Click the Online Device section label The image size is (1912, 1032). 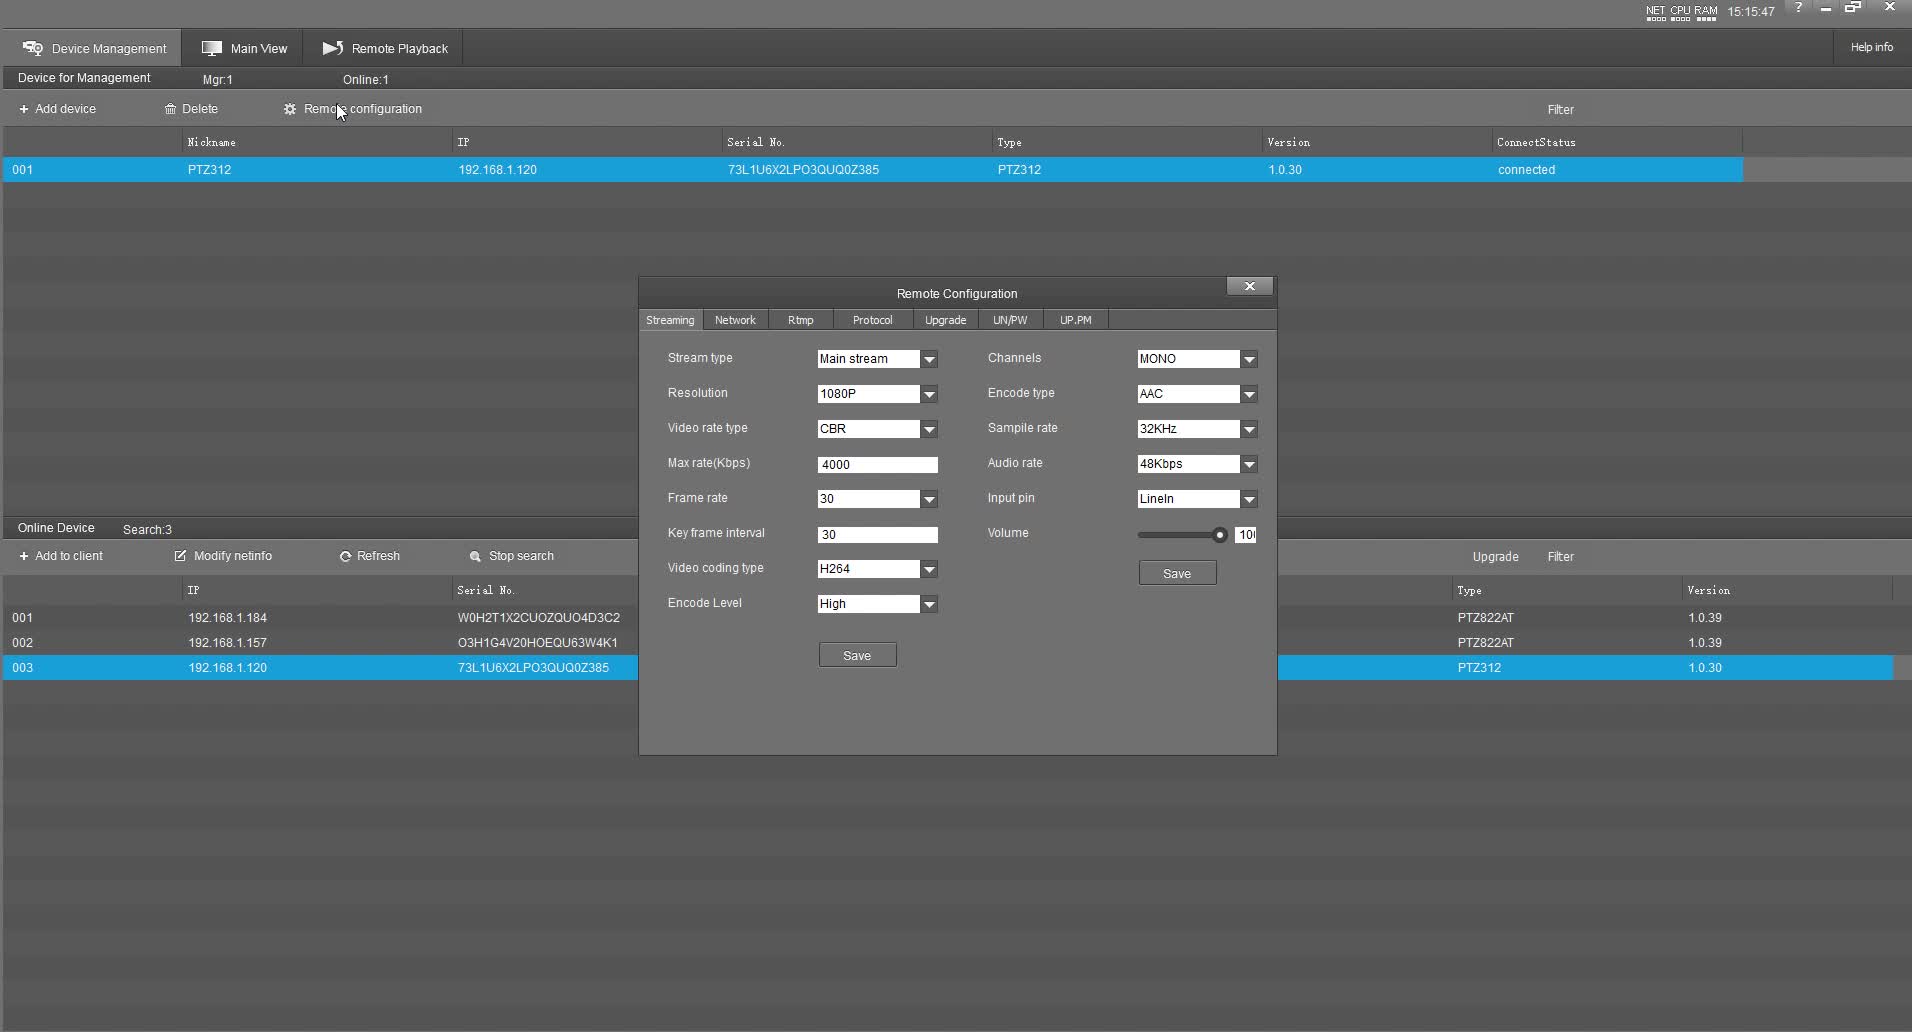(x=56, y=528)
